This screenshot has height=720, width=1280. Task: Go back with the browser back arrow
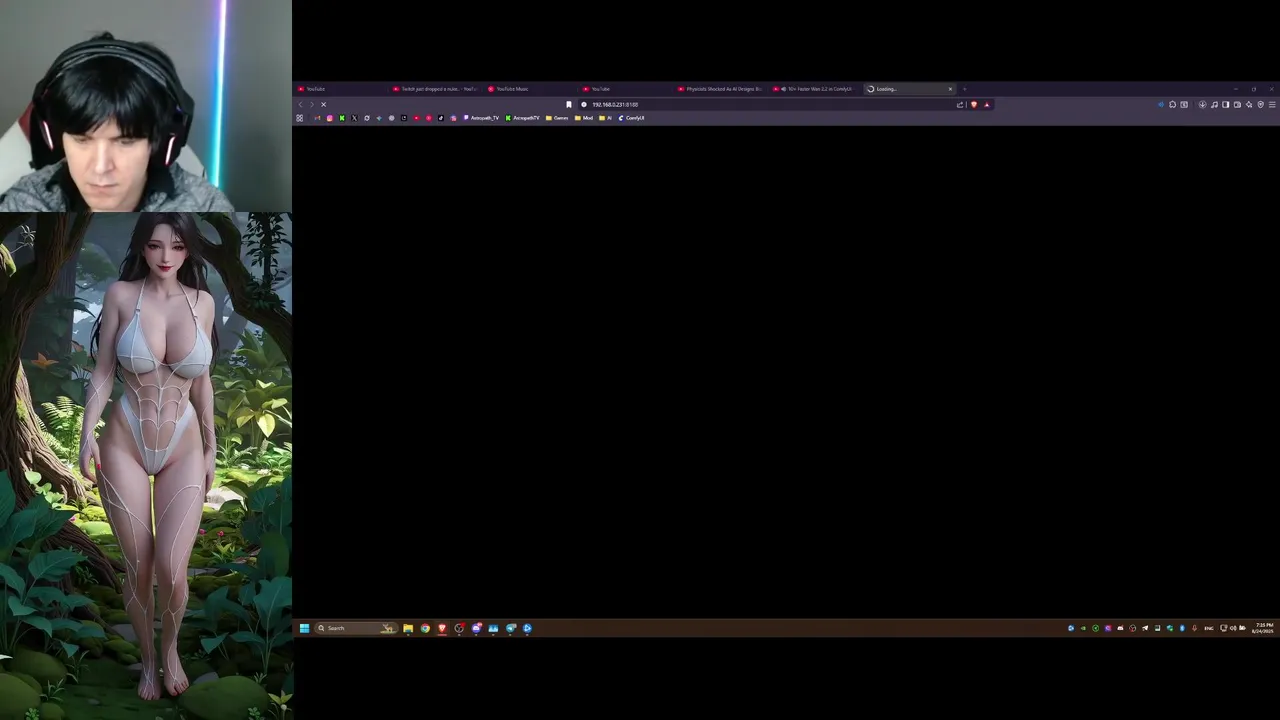[x=300, y=104]
